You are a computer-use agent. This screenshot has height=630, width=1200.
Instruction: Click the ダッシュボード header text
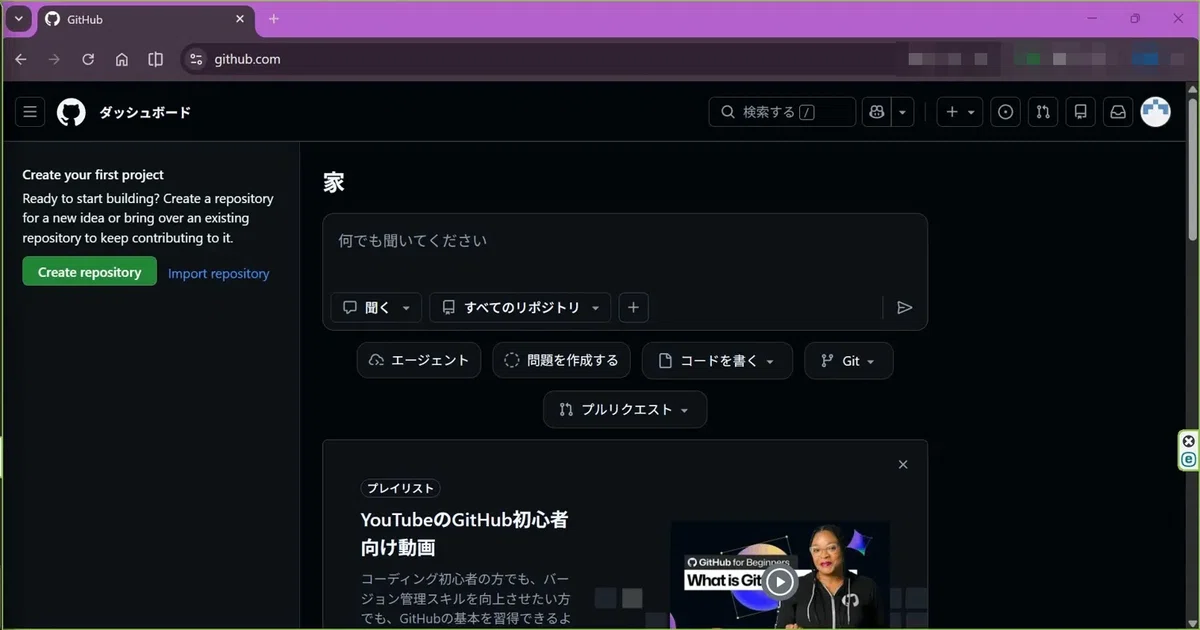click(x=145, y=113)
